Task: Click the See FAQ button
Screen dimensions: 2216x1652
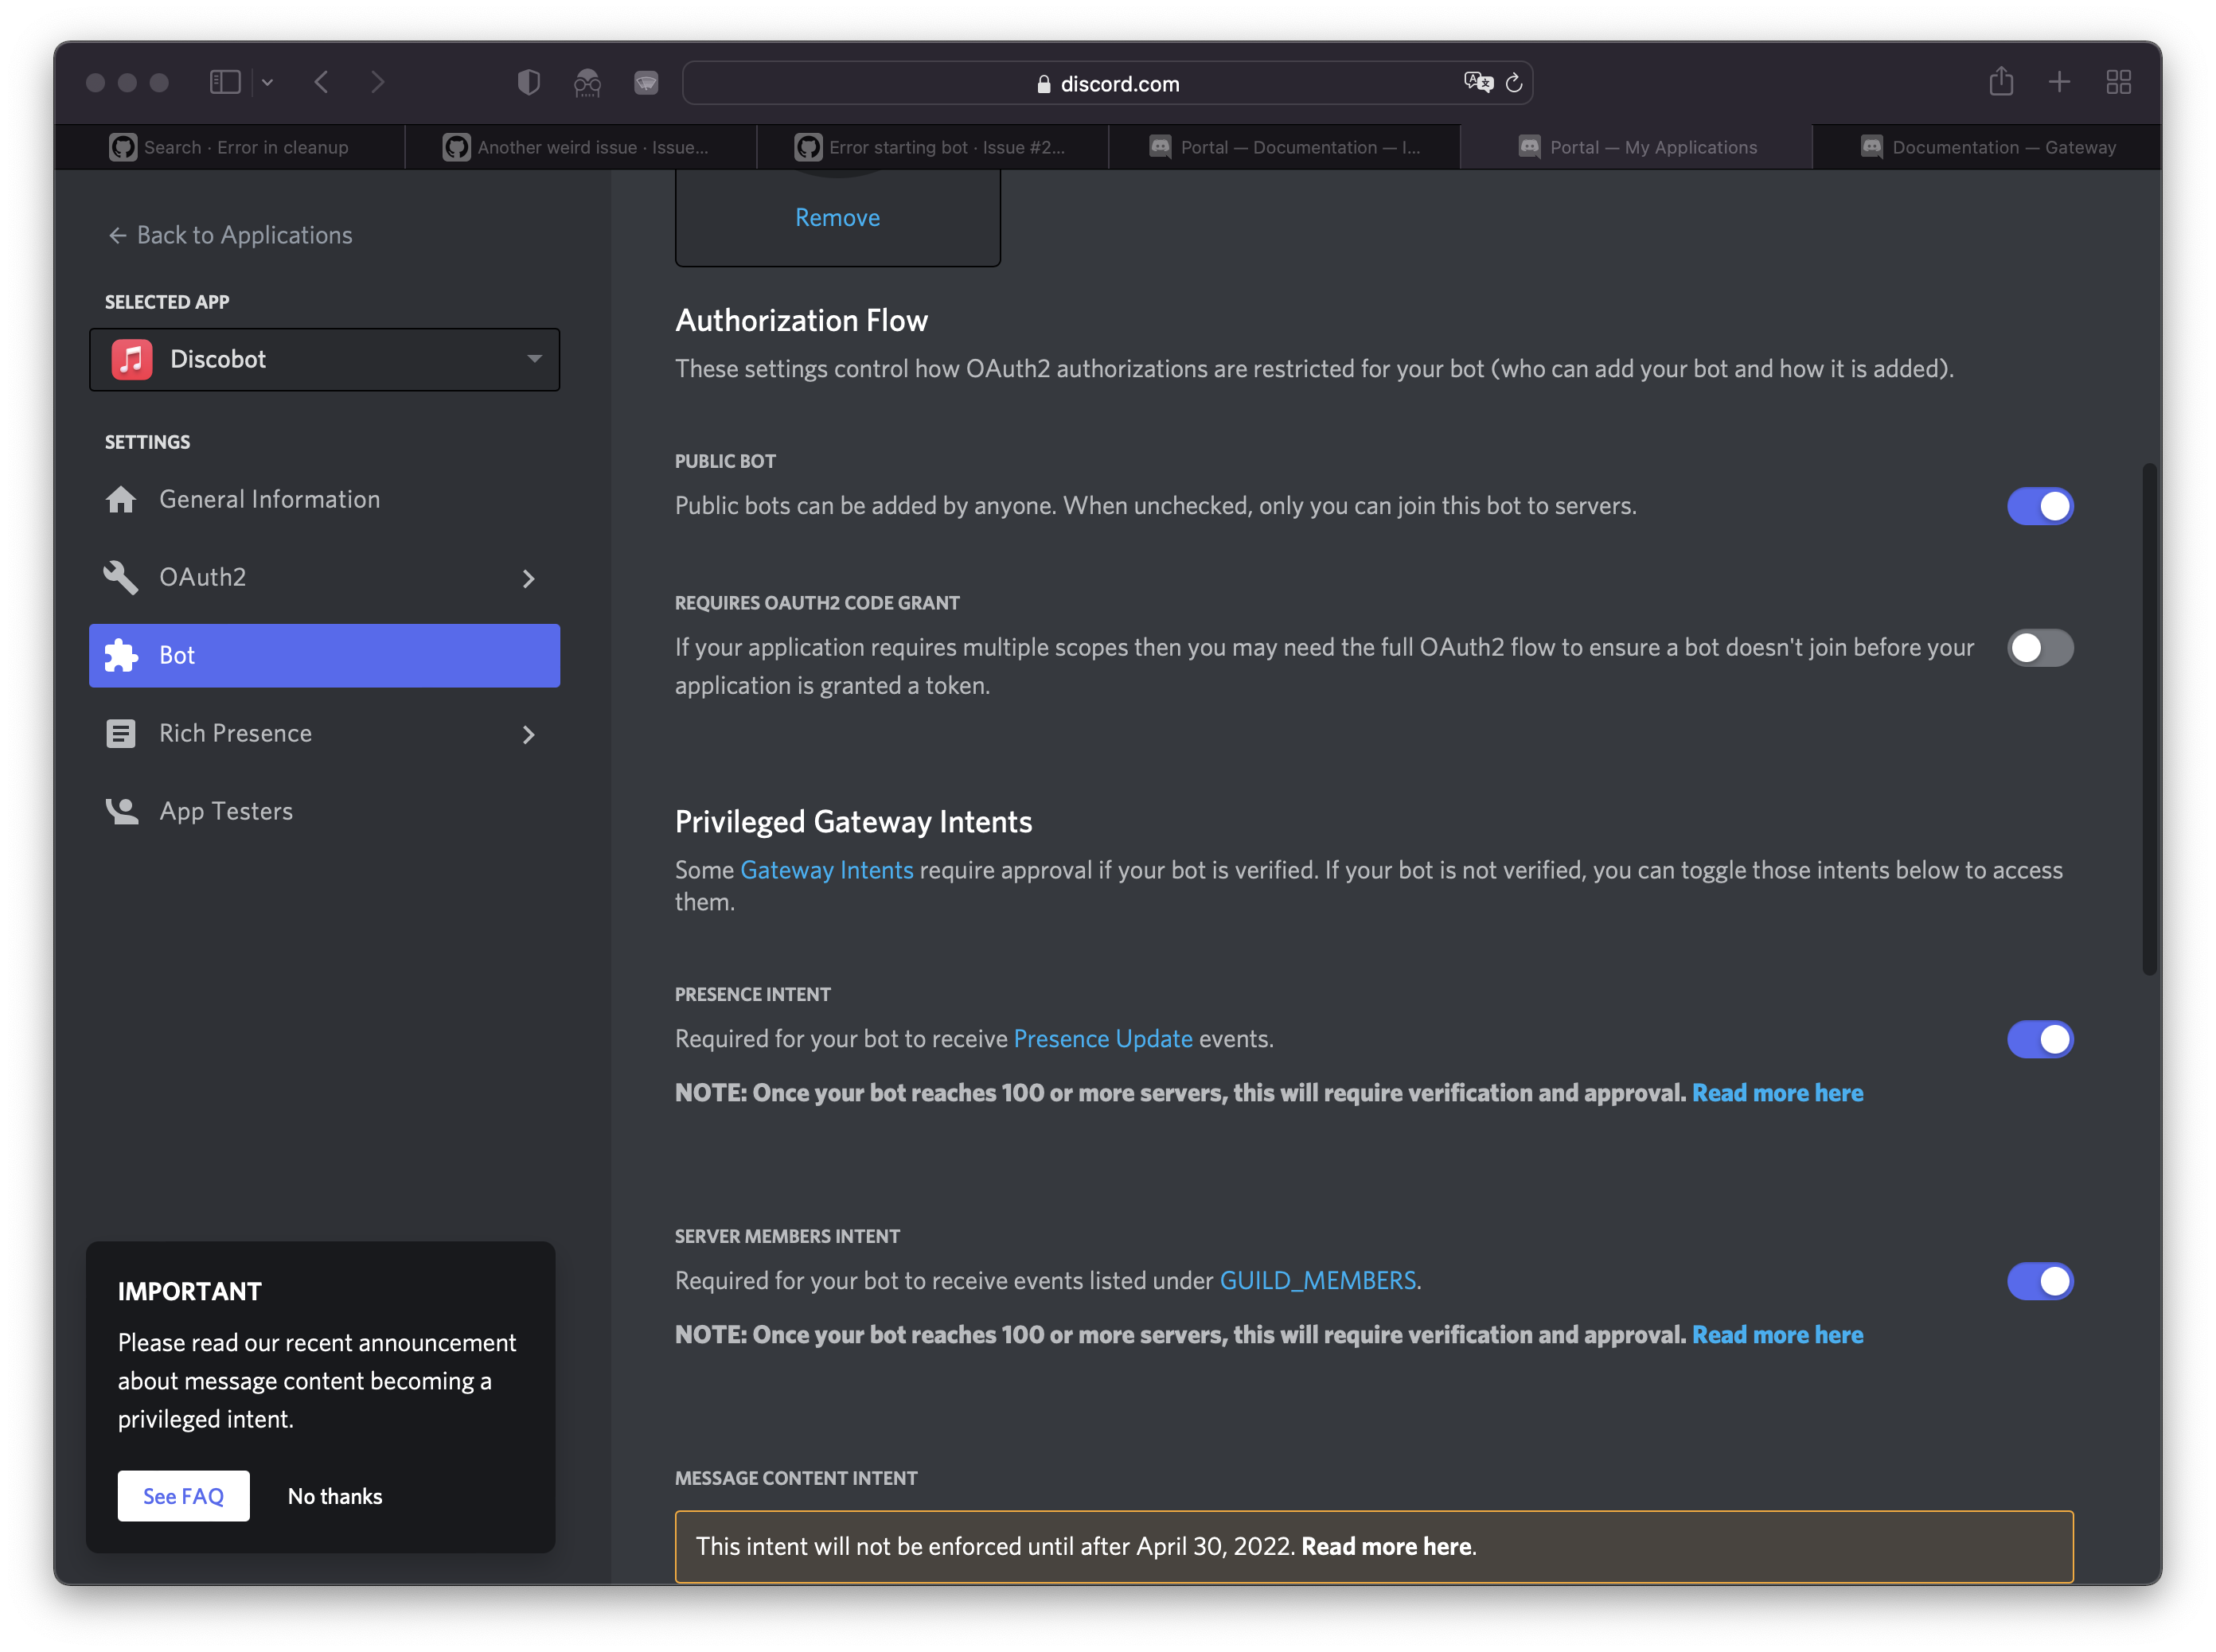Action: (x=183, y=1496)
